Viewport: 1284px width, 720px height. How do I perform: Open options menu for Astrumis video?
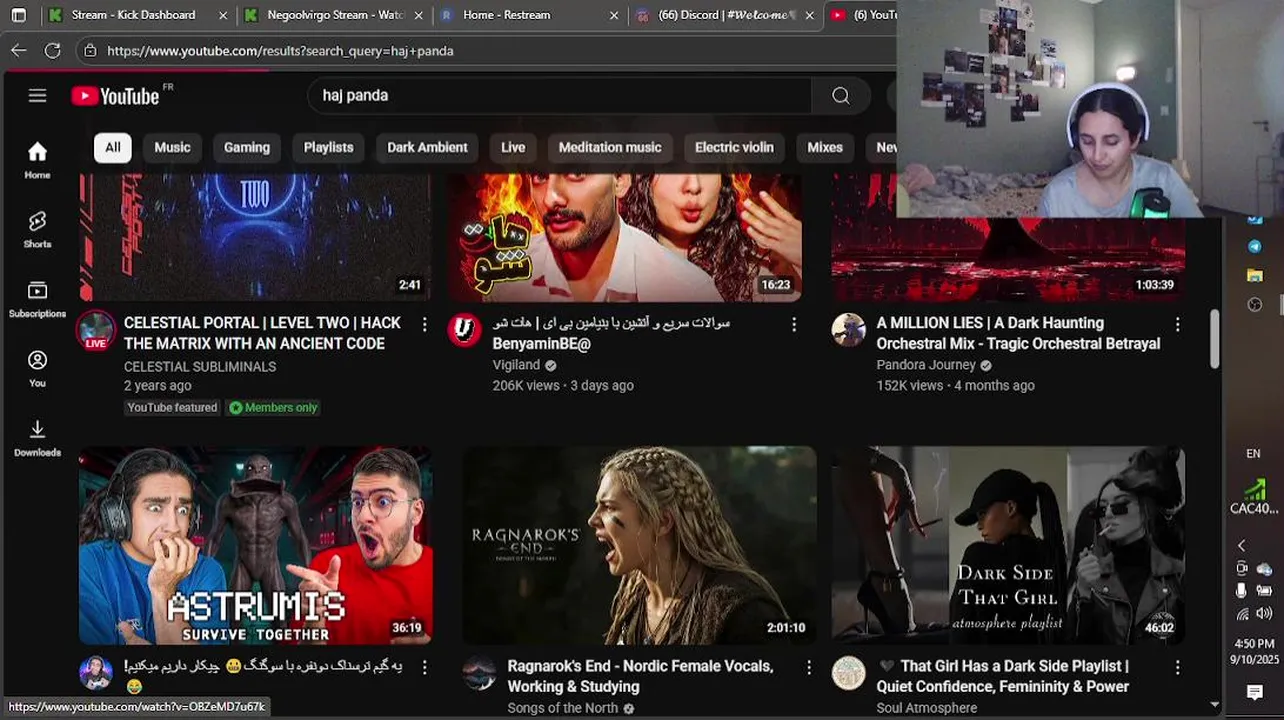[x=424, y=667]
